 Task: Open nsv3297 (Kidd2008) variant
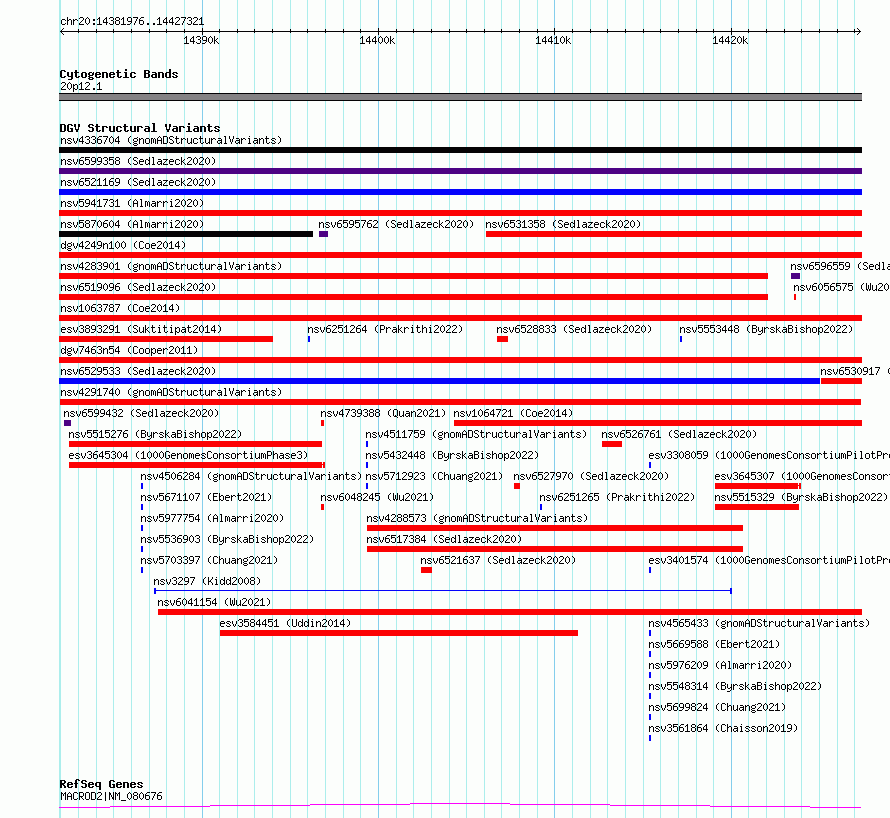pyautogui.click(x=207, y=581)
